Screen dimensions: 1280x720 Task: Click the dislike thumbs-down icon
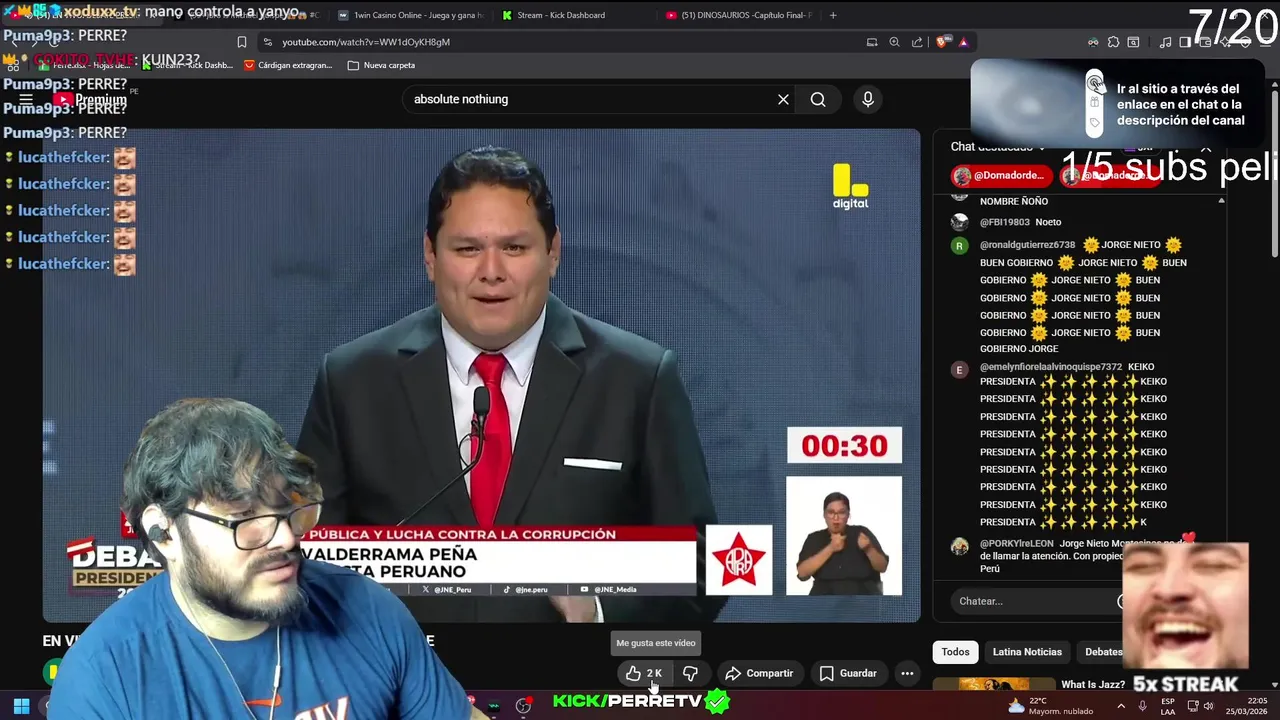(x=690, y=673)
